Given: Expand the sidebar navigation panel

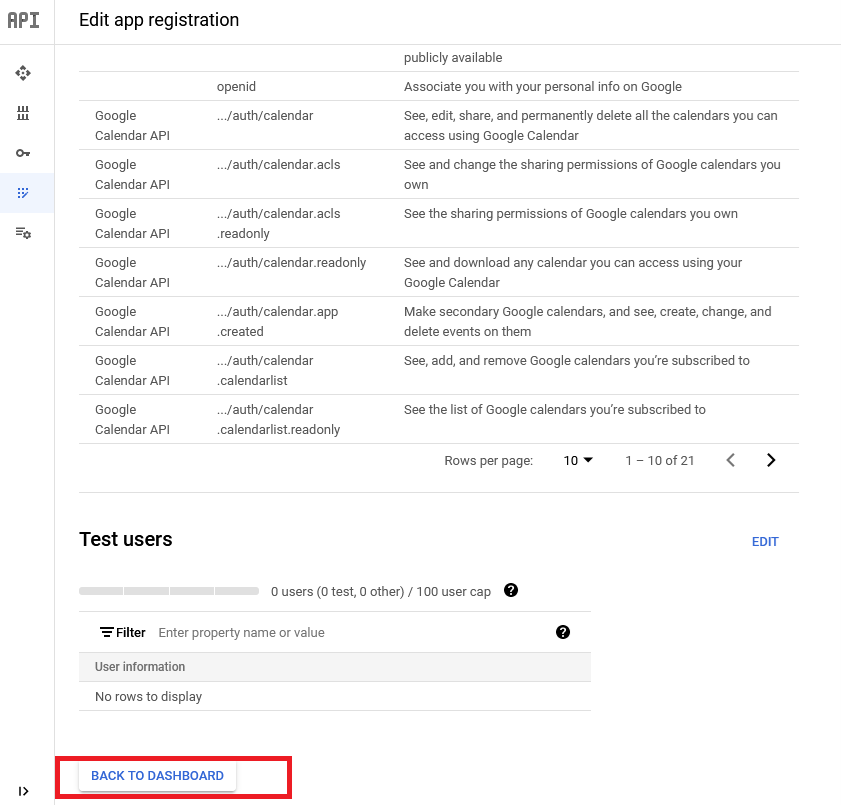Looking at the screenshot, I should (x=23, y=791).
